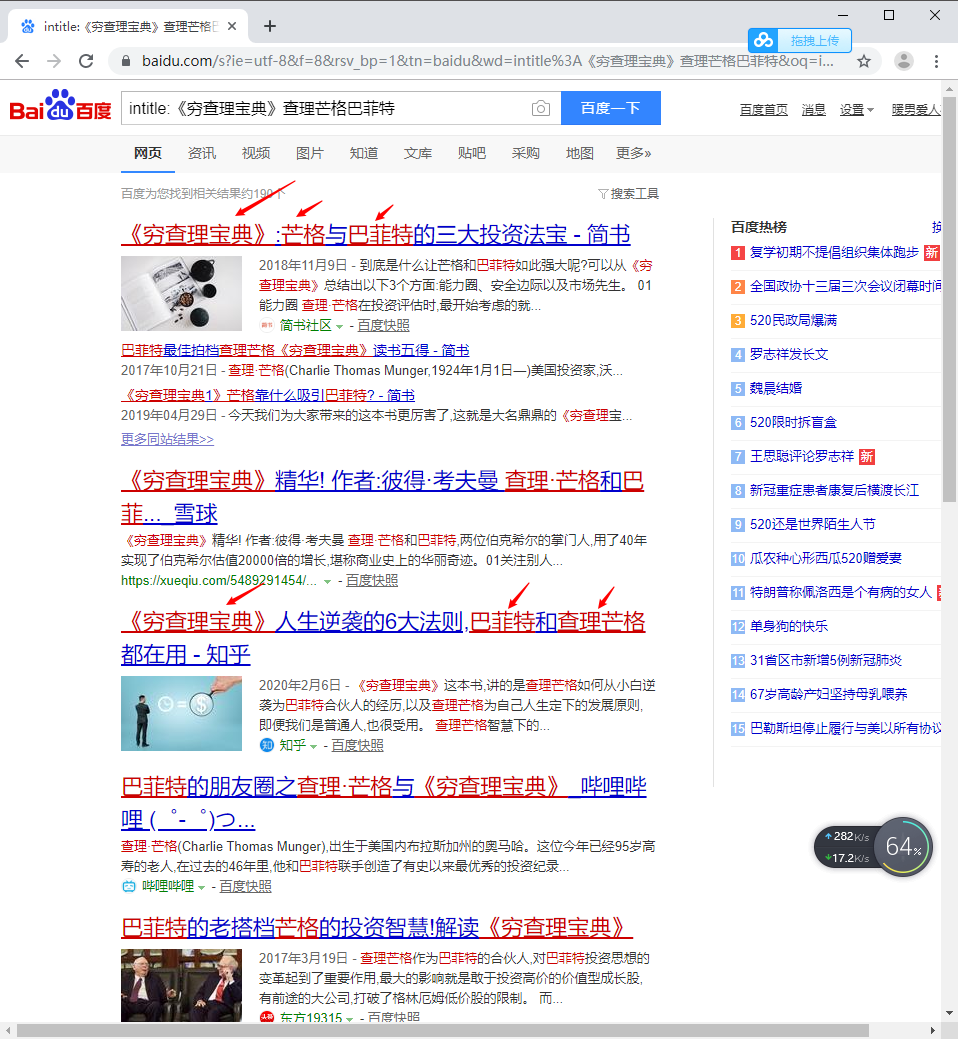Click the Baidu logo

(60, 106)
